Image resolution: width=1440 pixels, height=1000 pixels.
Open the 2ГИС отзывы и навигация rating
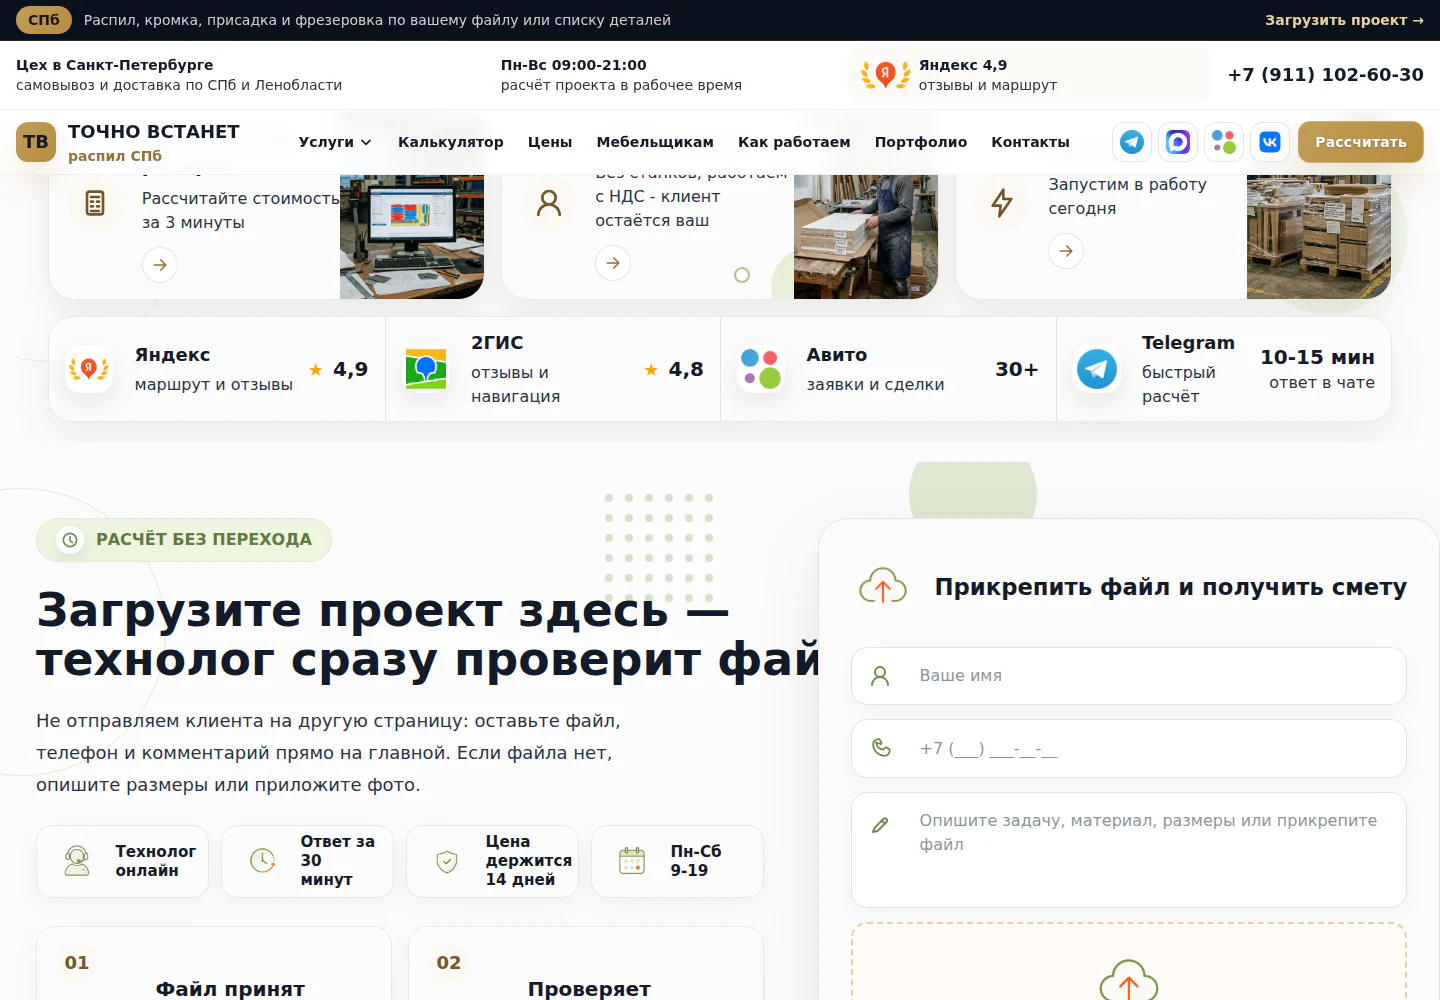(553, 369)
